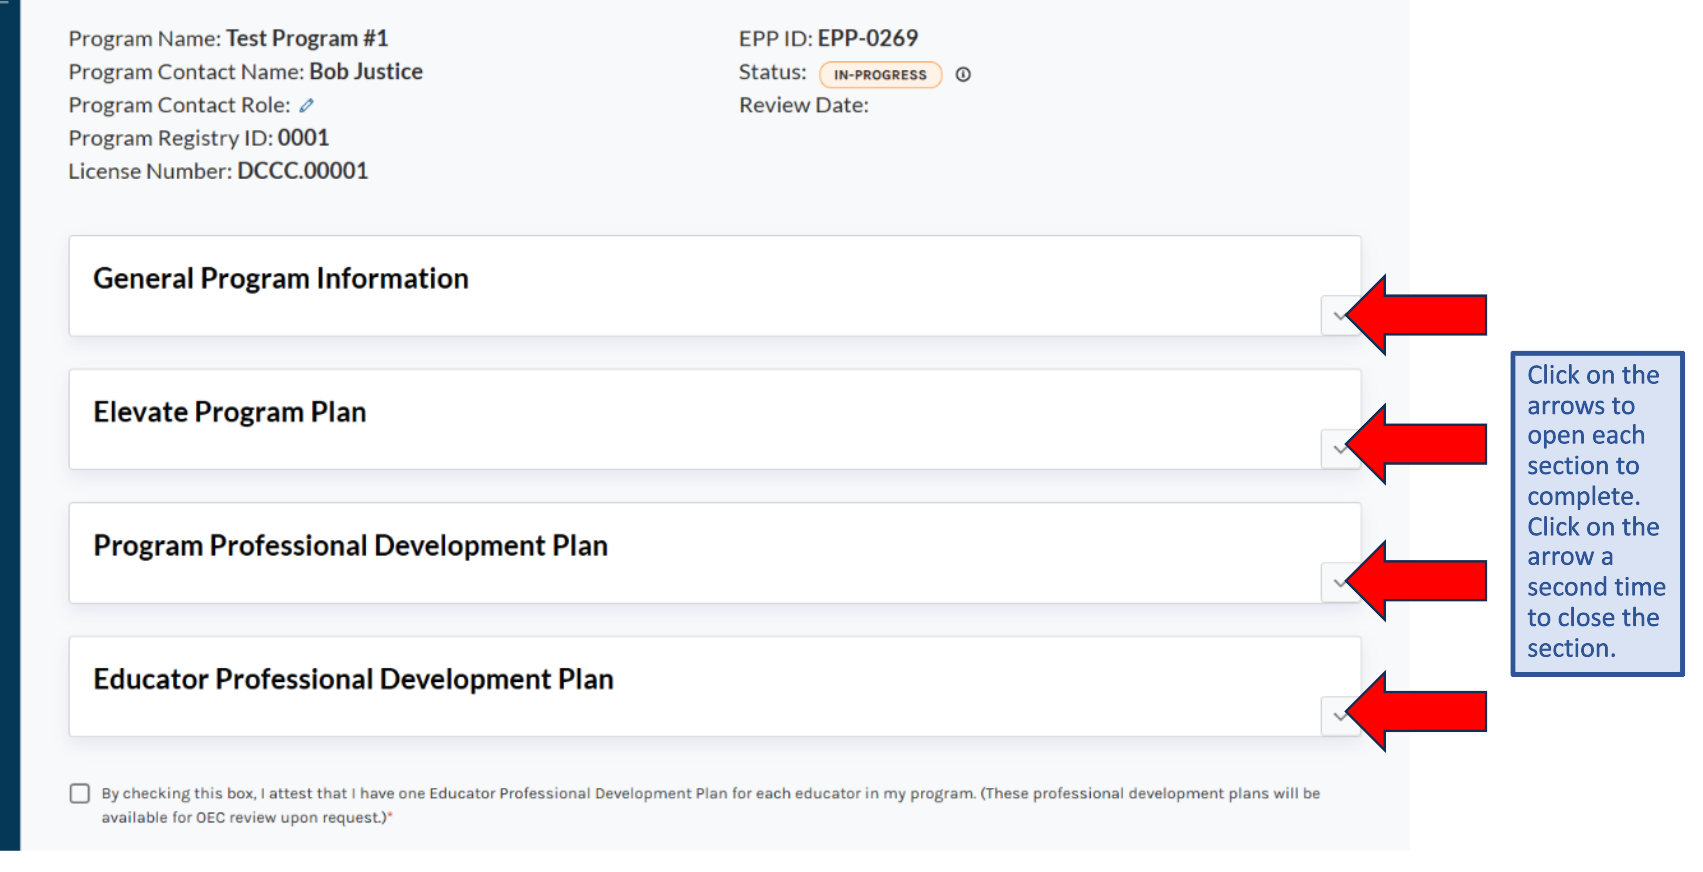Click the red arrow beside Educator Professional Development Plan

pos(1418,712)
